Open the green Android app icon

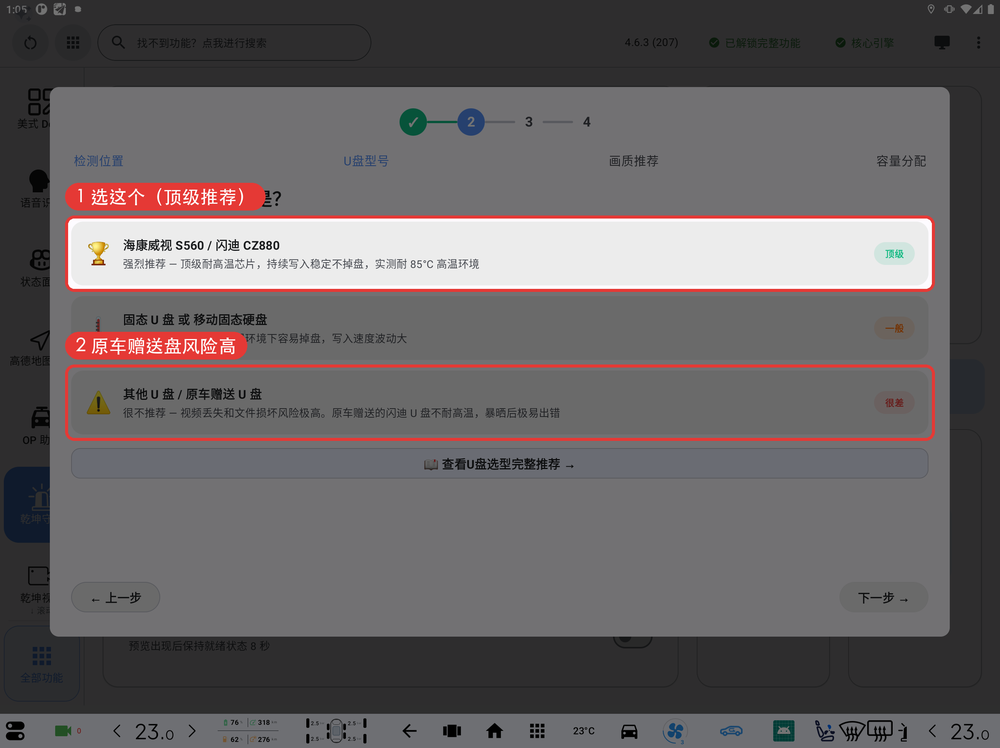coord(783,731)
